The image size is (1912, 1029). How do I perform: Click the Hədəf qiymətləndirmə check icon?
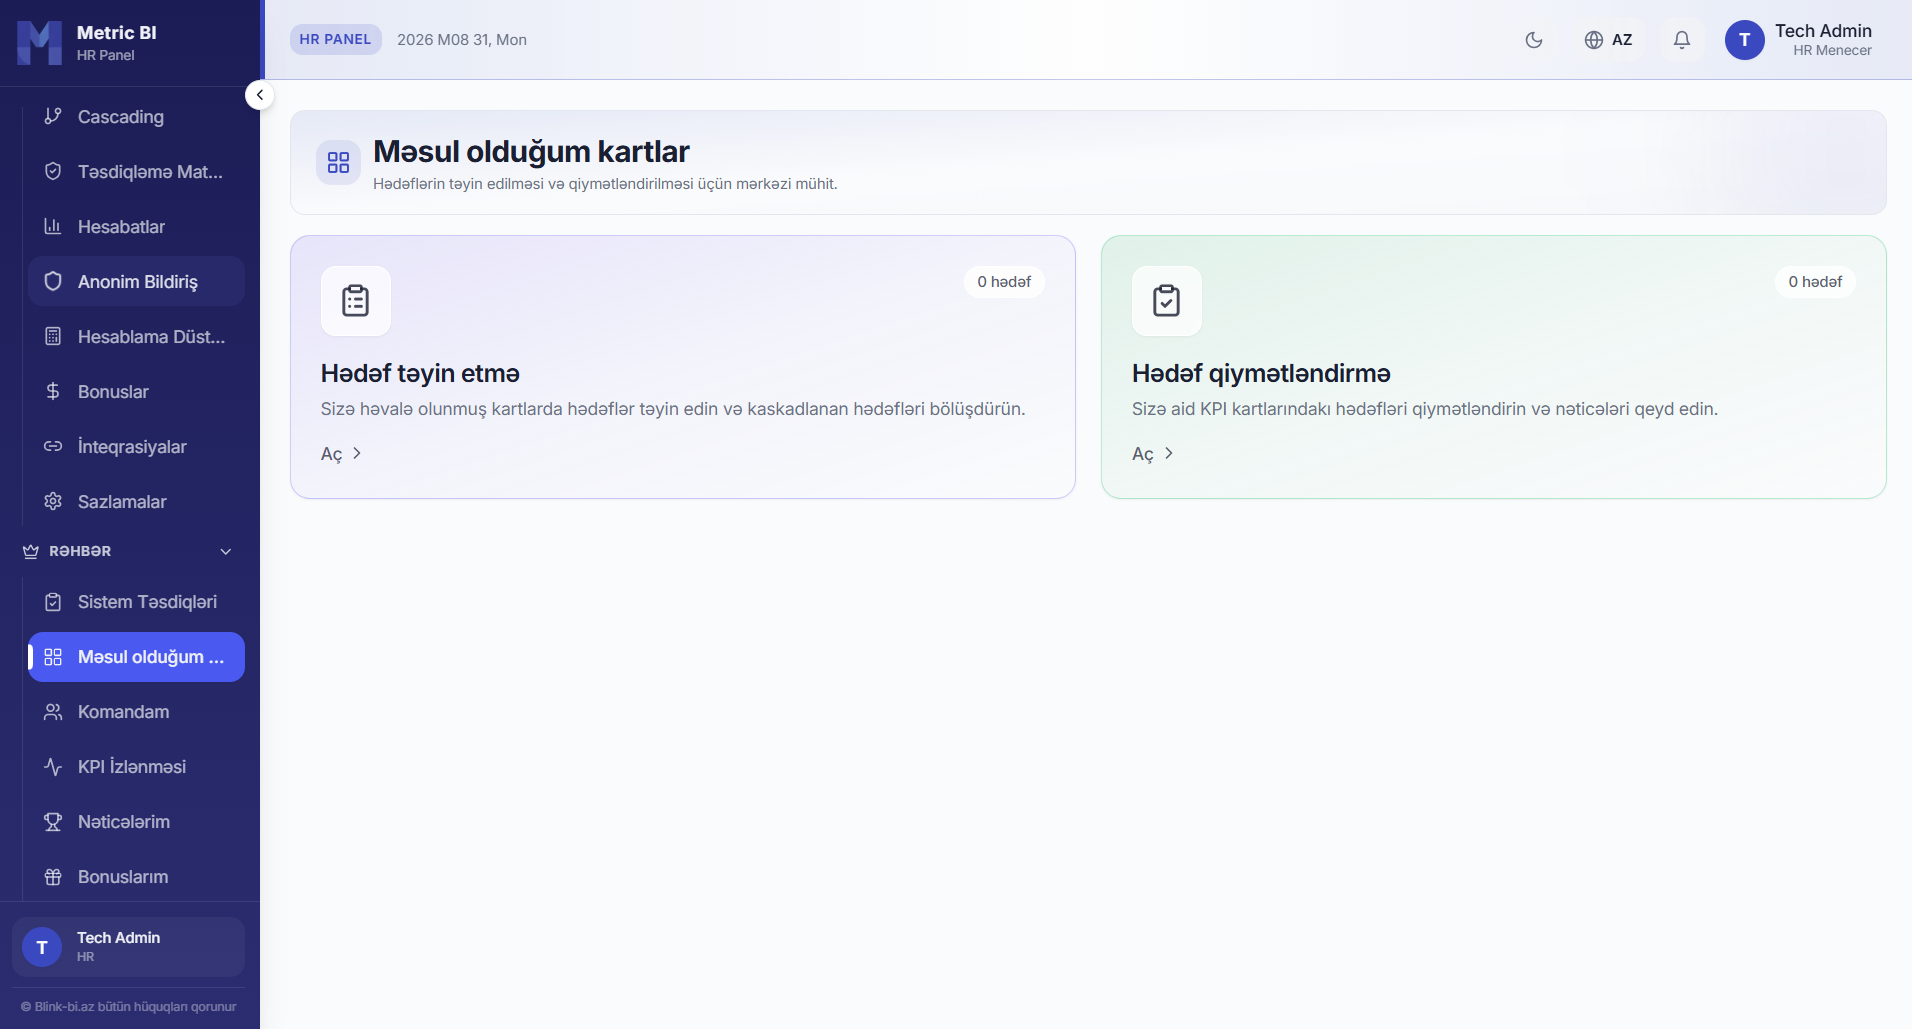pos(1167,301)
